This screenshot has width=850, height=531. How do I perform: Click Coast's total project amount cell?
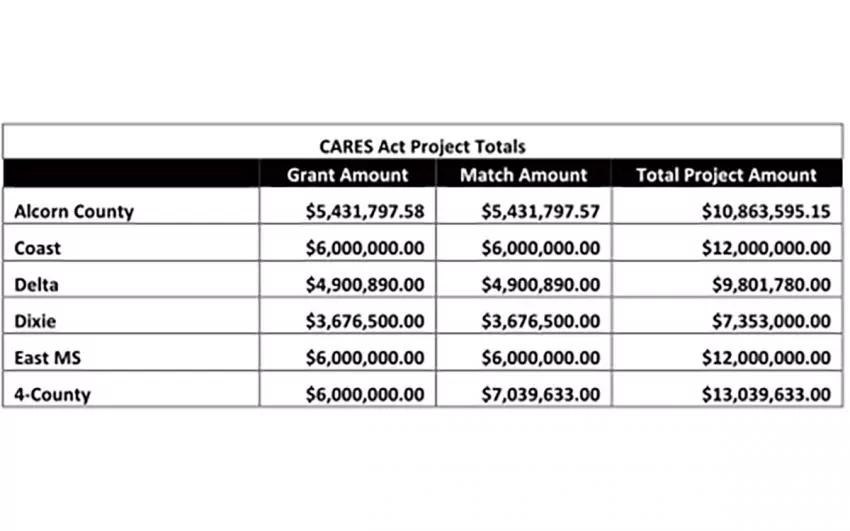[765, 248]
